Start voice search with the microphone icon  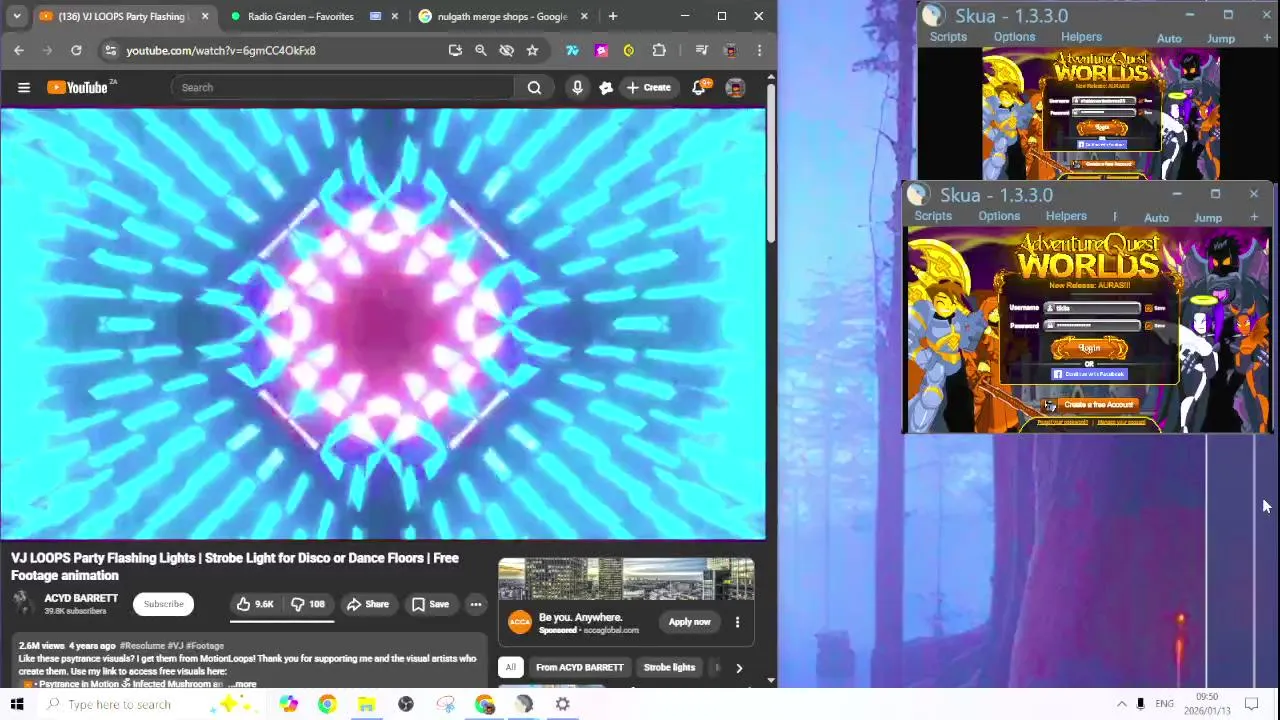(x=577, y=87)
